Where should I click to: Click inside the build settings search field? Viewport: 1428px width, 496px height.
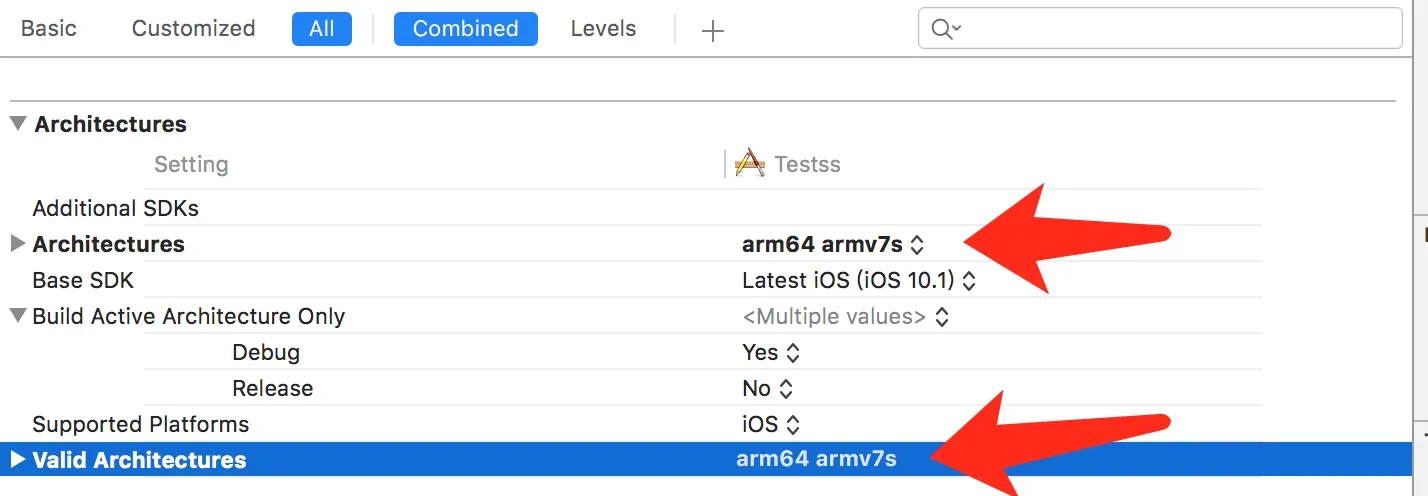[1180, 29]
